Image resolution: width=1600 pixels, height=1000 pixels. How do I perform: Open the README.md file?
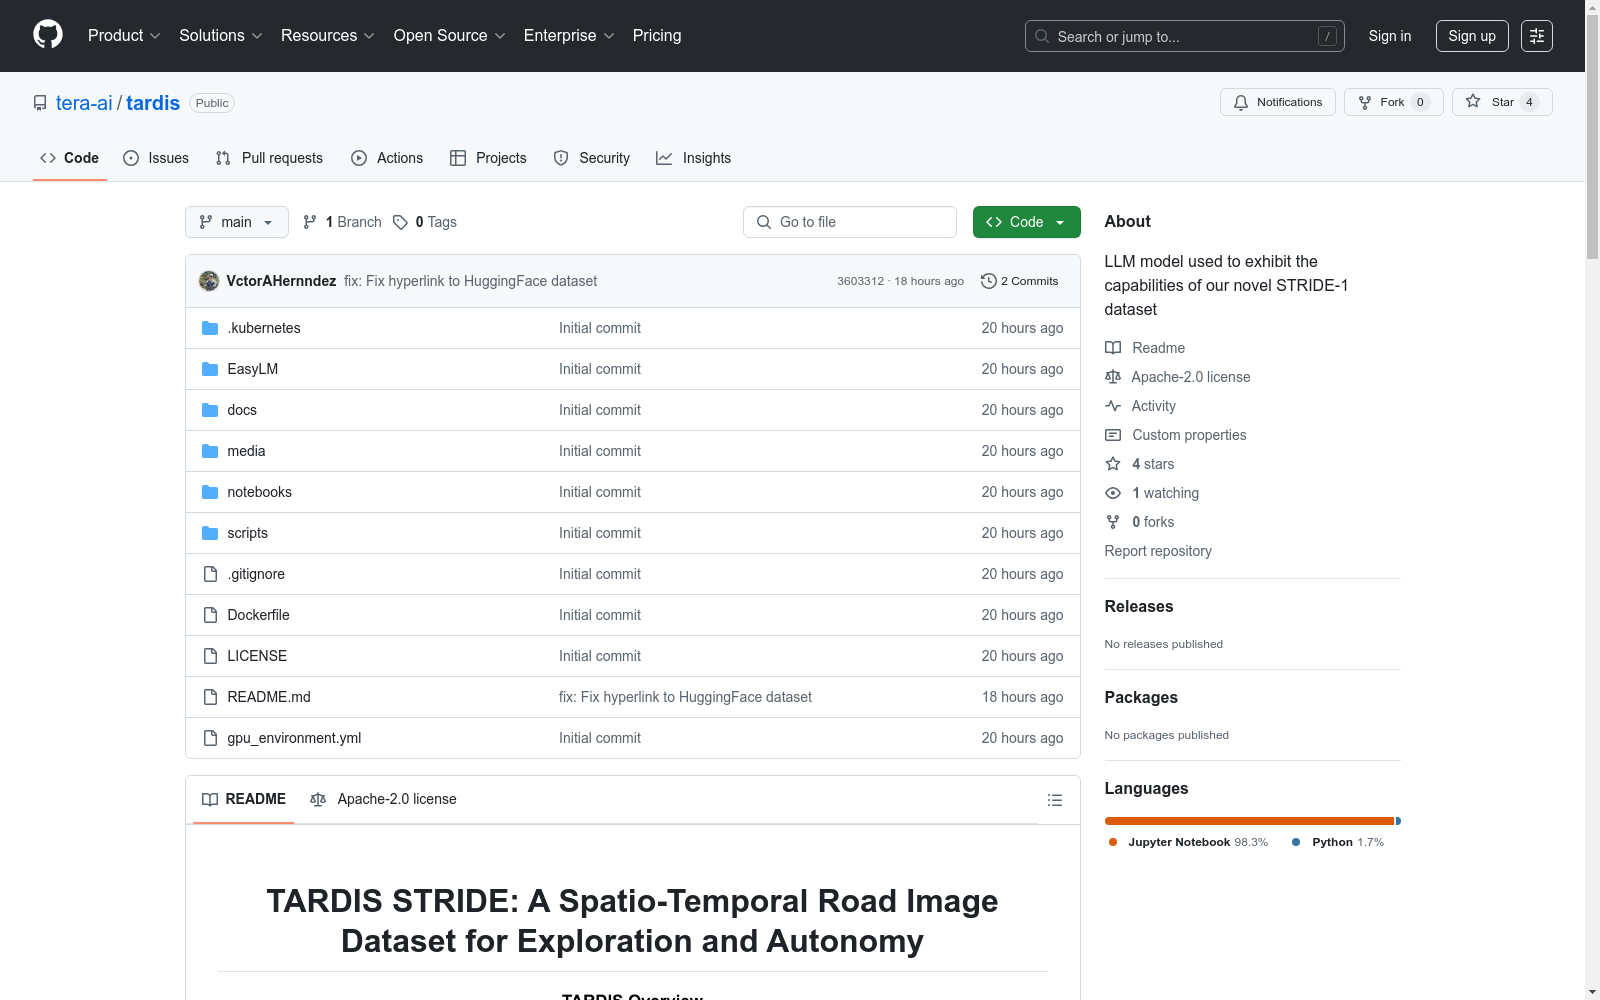269,697
